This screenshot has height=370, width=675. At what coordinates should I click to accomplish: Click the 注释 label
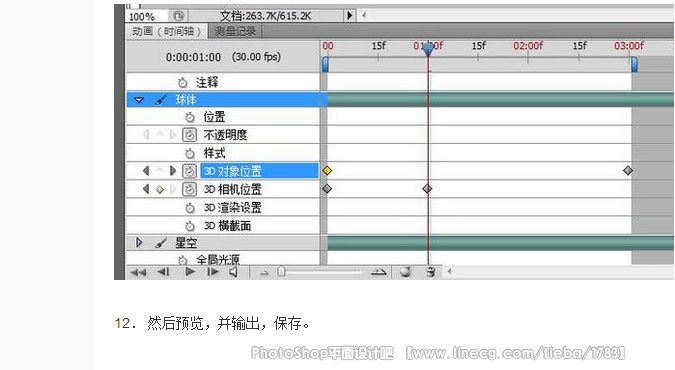[207, 82]
